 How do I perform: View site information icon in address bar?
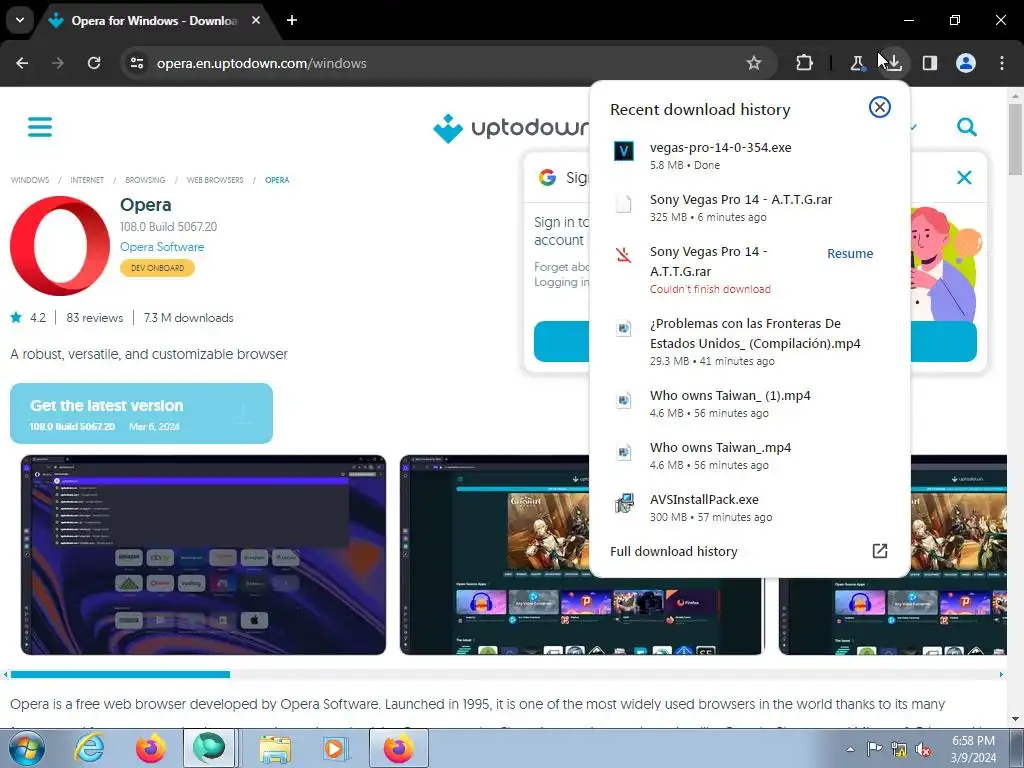tap(137, 63)
